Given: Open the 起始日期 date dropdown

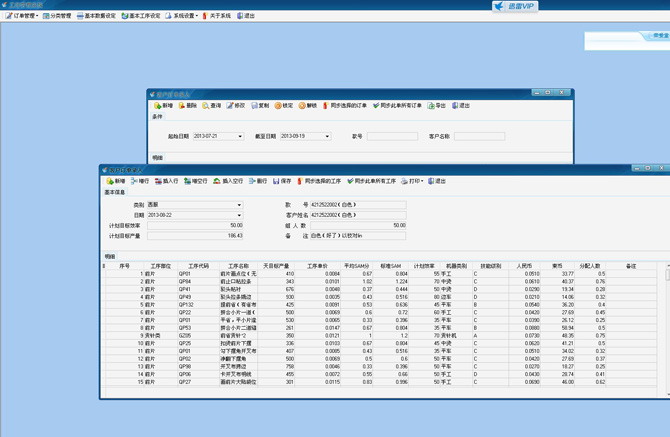Looking at the screenshot, I should point(239,136).
